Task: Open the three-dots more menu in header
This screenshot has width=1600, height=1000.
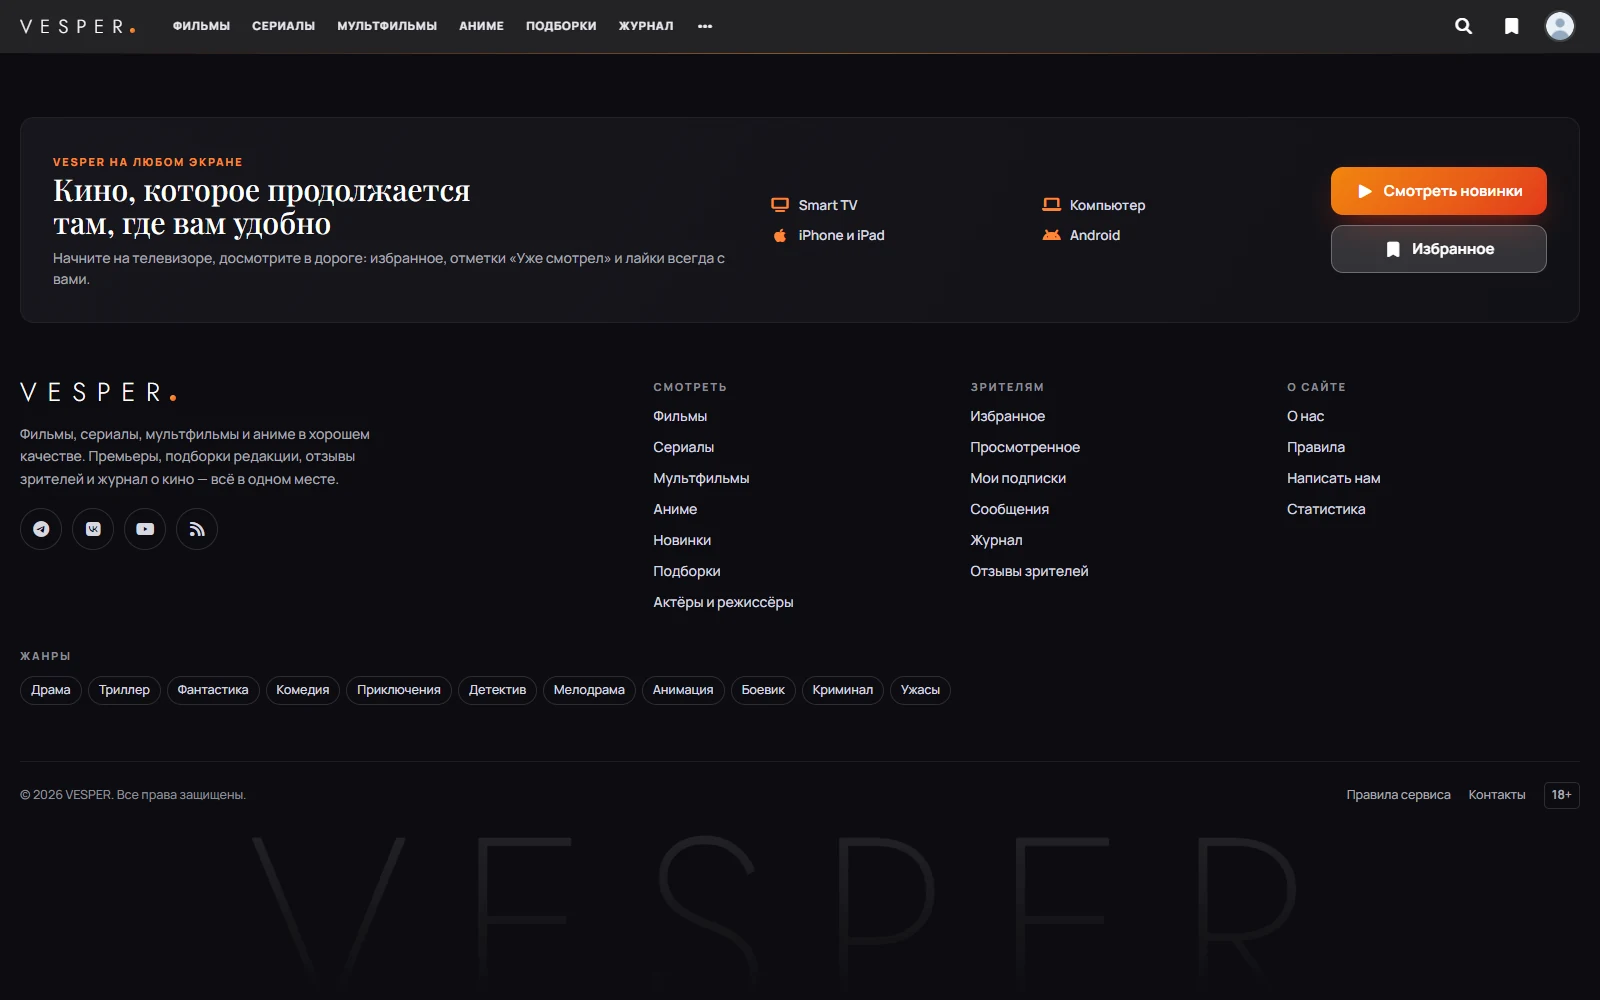Action: [705, 26]
